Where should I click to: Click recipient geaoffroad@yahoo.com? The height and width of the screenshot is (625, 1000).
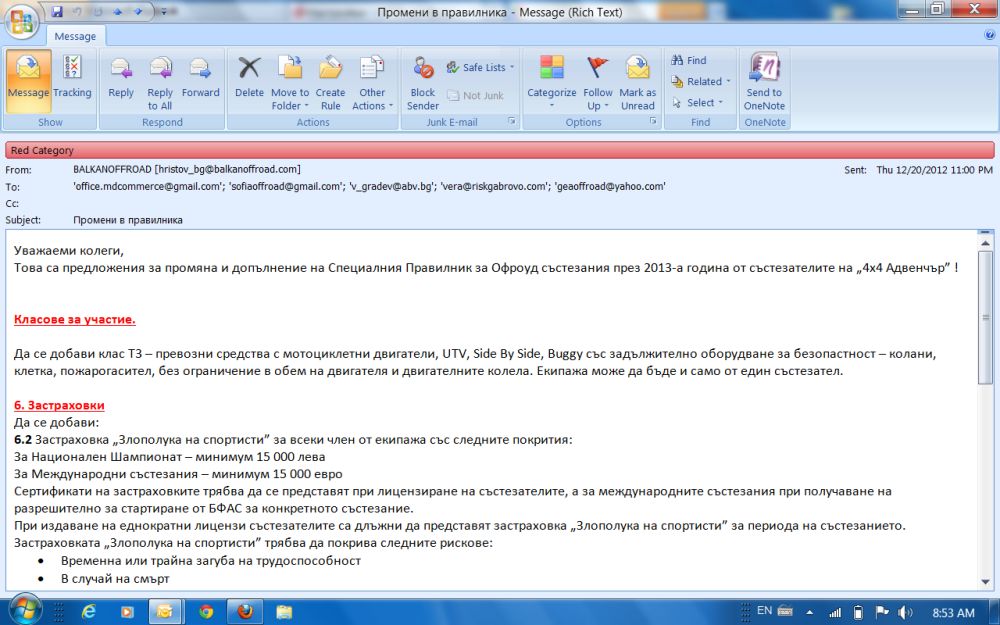610,186
